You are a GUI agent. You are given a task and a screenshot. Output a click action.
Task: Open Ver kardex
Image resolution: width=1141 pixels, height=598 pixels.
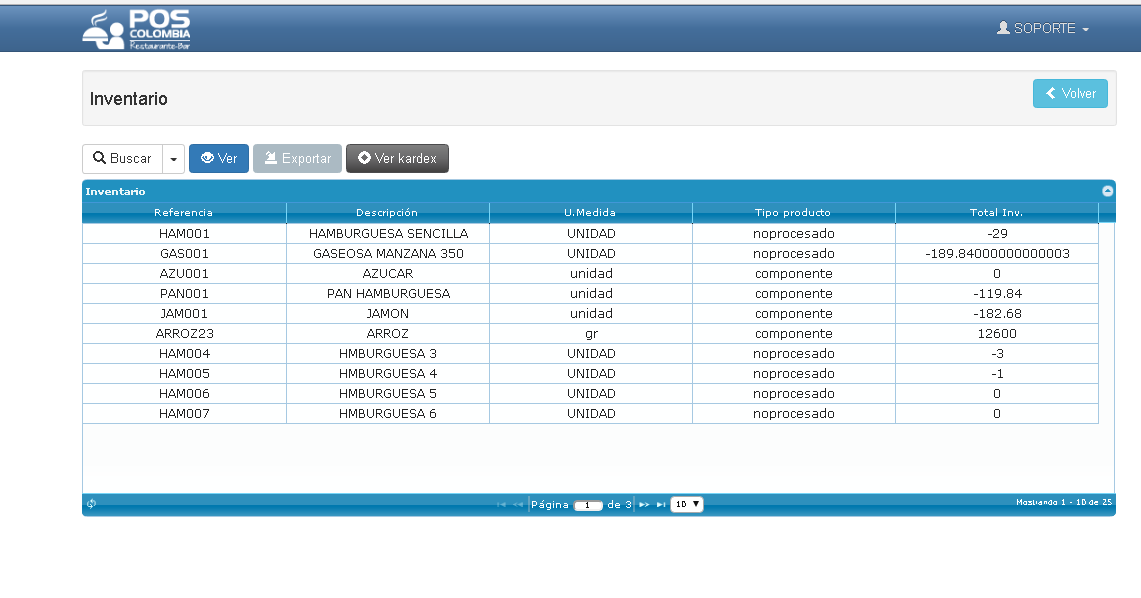pos(397,159)
